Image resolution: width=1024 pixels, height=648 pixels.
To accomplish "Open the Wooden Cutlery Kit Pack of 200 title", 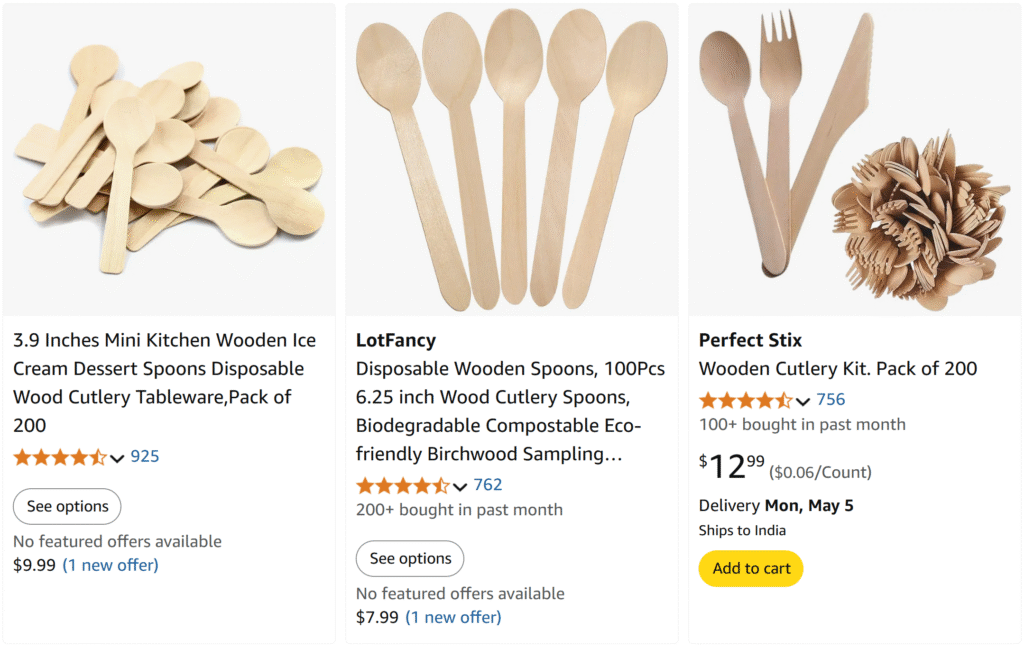I will [x=837, y=369].
